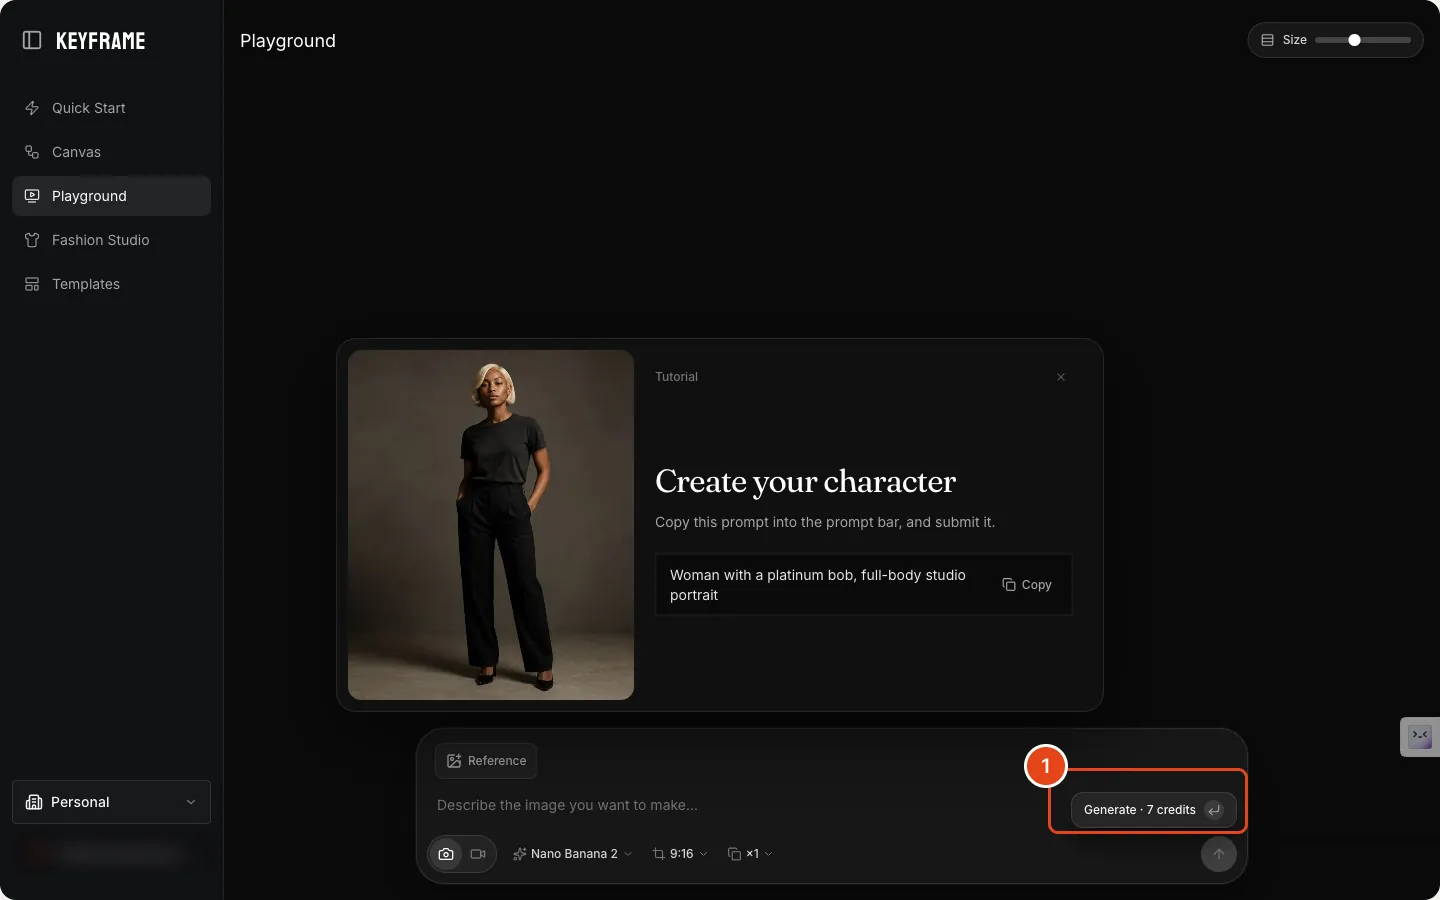Switch to image mode camera toggle
This screenshot has height=900, width=1440.
pos(446,854)
